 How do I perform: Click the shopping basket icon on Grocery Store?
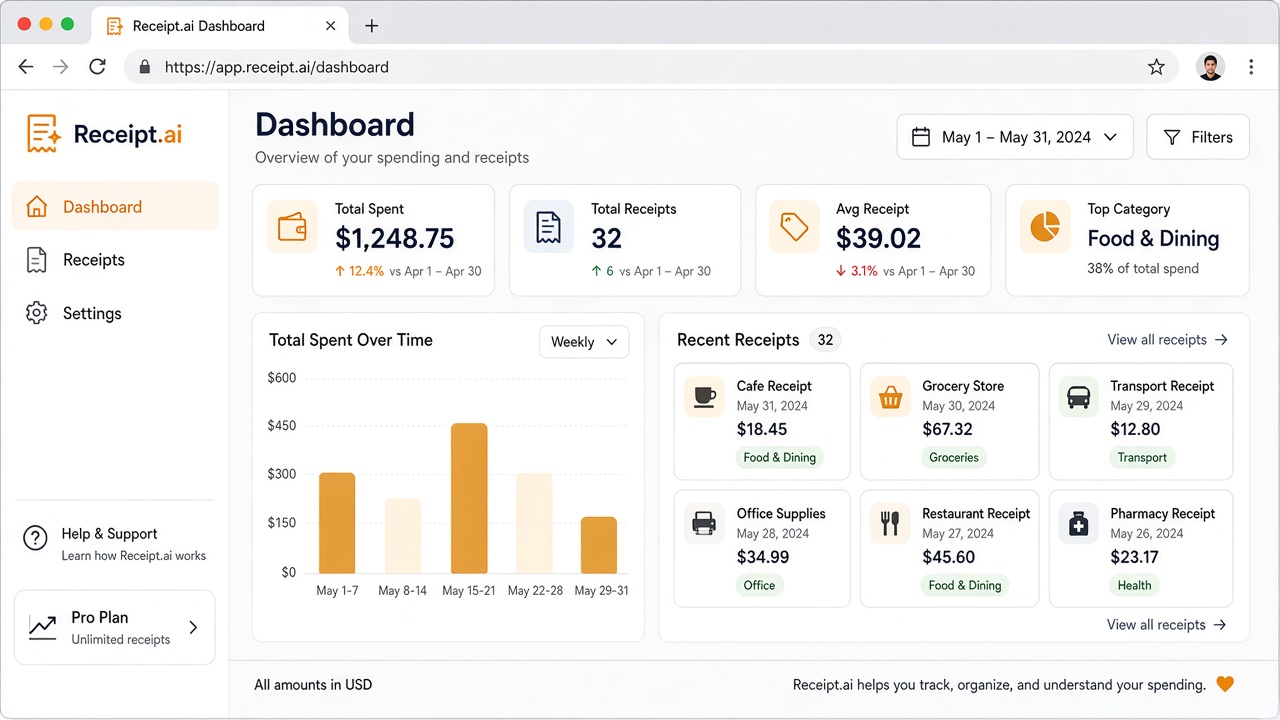(890, 397)
